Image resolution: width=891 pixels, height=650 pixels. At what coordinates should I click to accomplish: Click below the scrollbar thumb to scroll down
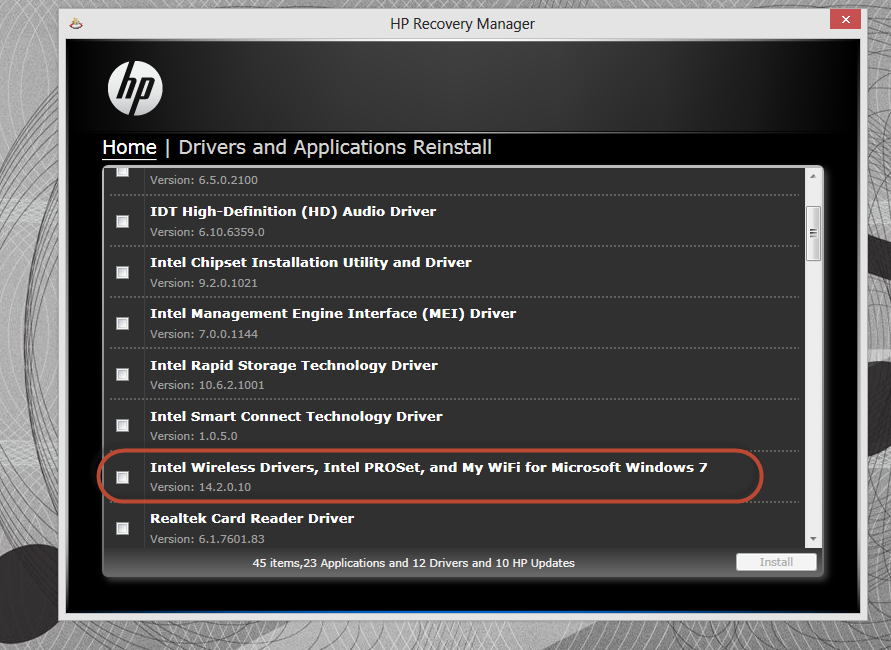(x=813, y=400)
